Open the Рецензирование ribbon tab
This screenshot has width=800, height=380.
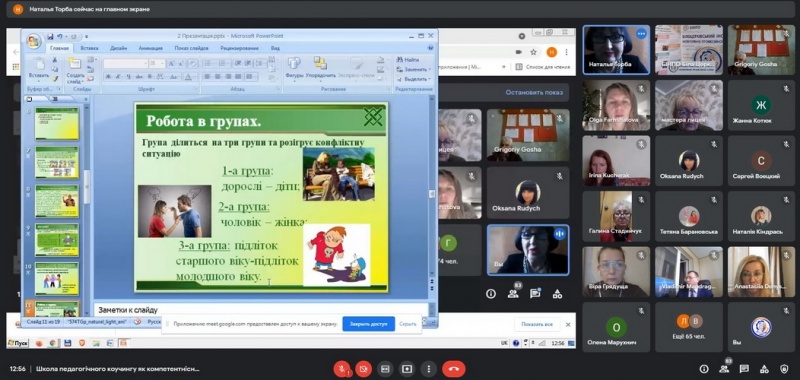click(239, 48)
